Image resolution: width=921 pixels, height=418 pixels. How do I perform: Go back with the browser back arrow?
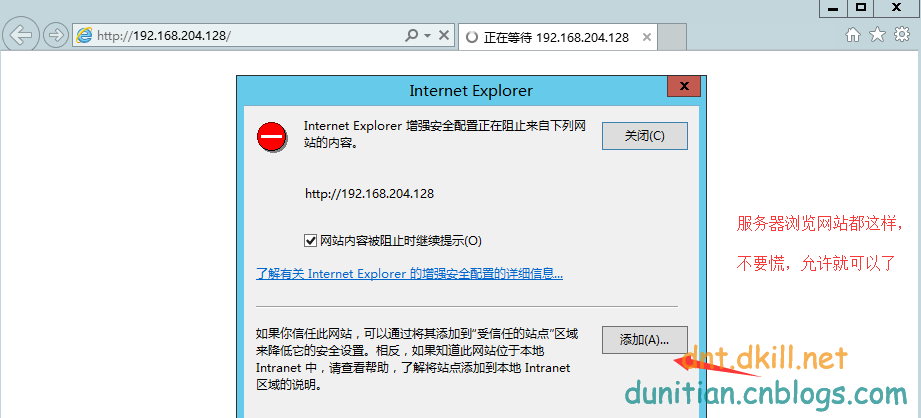(x=21, y=35)
